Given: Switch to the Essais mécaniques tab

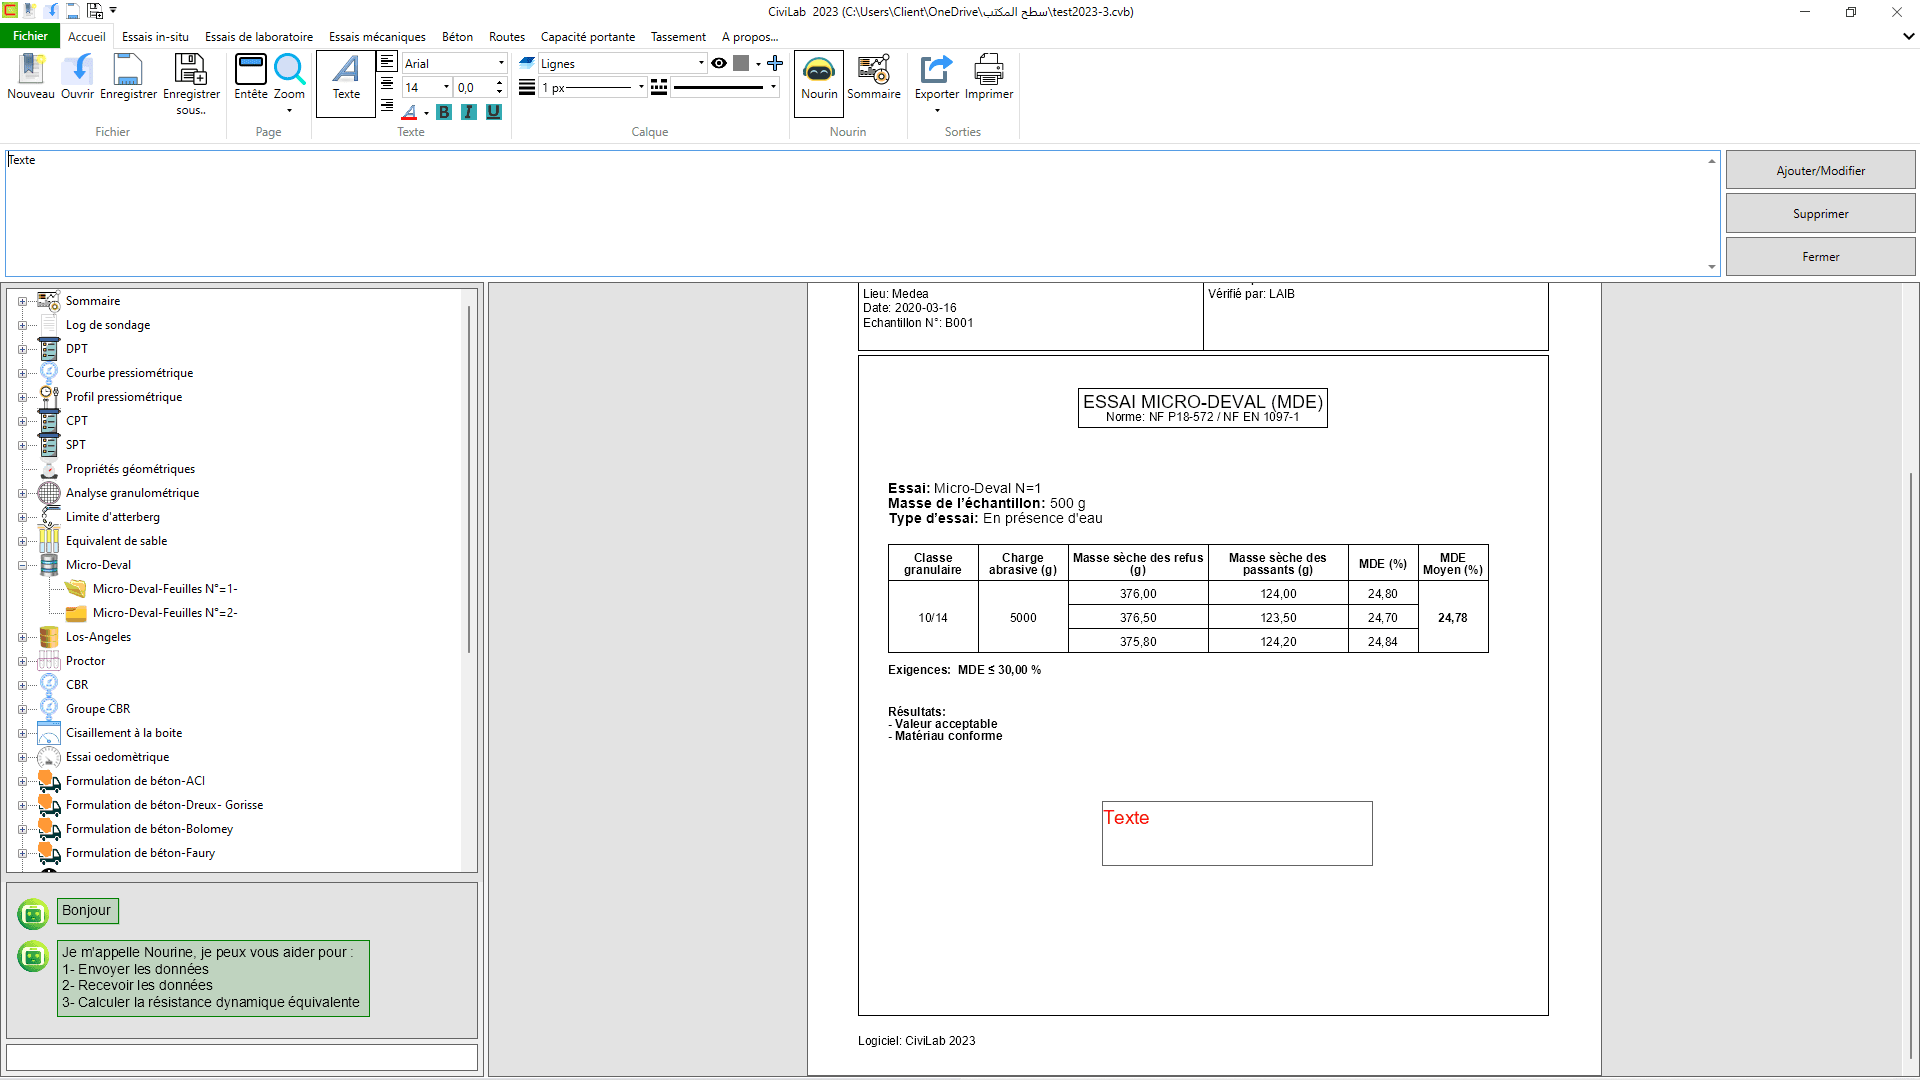Looking at the screenshot, I should (x=377, y=37).
